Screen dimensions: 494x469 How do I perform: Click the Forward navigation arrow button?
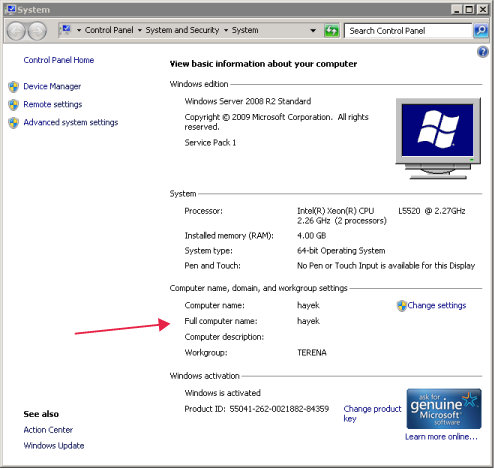pos(37,31)
